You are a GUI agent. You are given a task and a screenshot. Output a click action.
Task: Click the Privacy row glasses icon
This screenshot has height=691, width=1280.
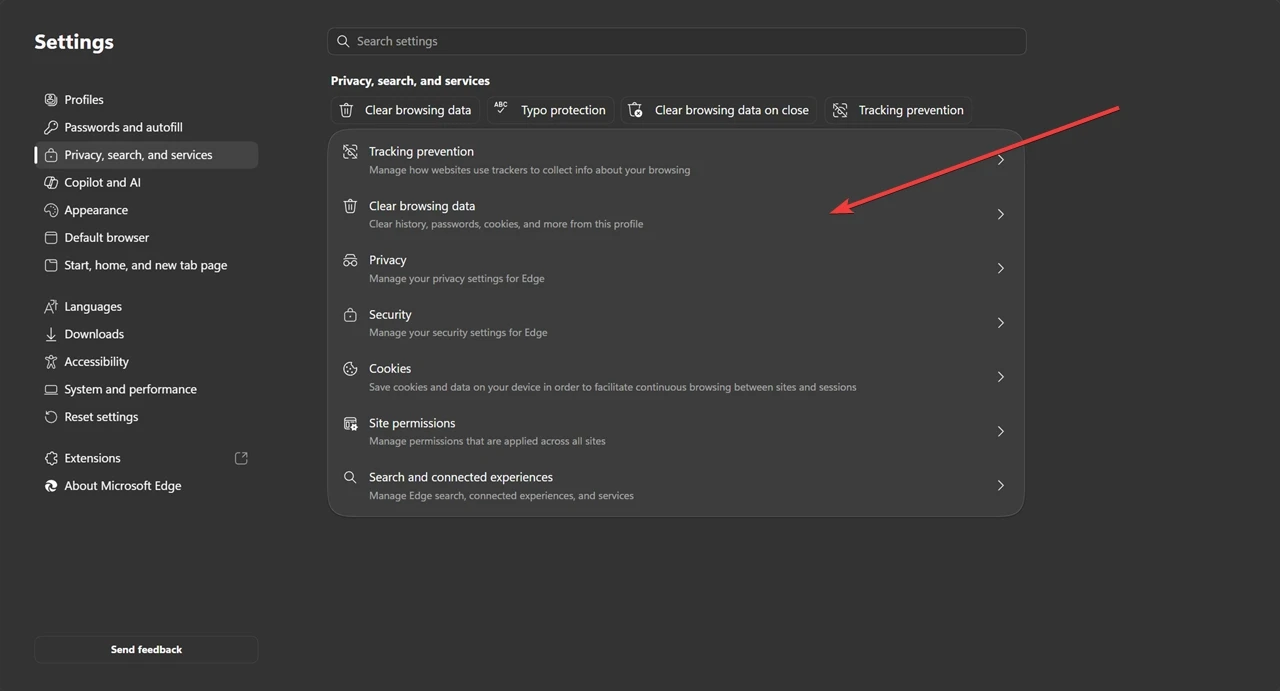click(x=350, y=260)
